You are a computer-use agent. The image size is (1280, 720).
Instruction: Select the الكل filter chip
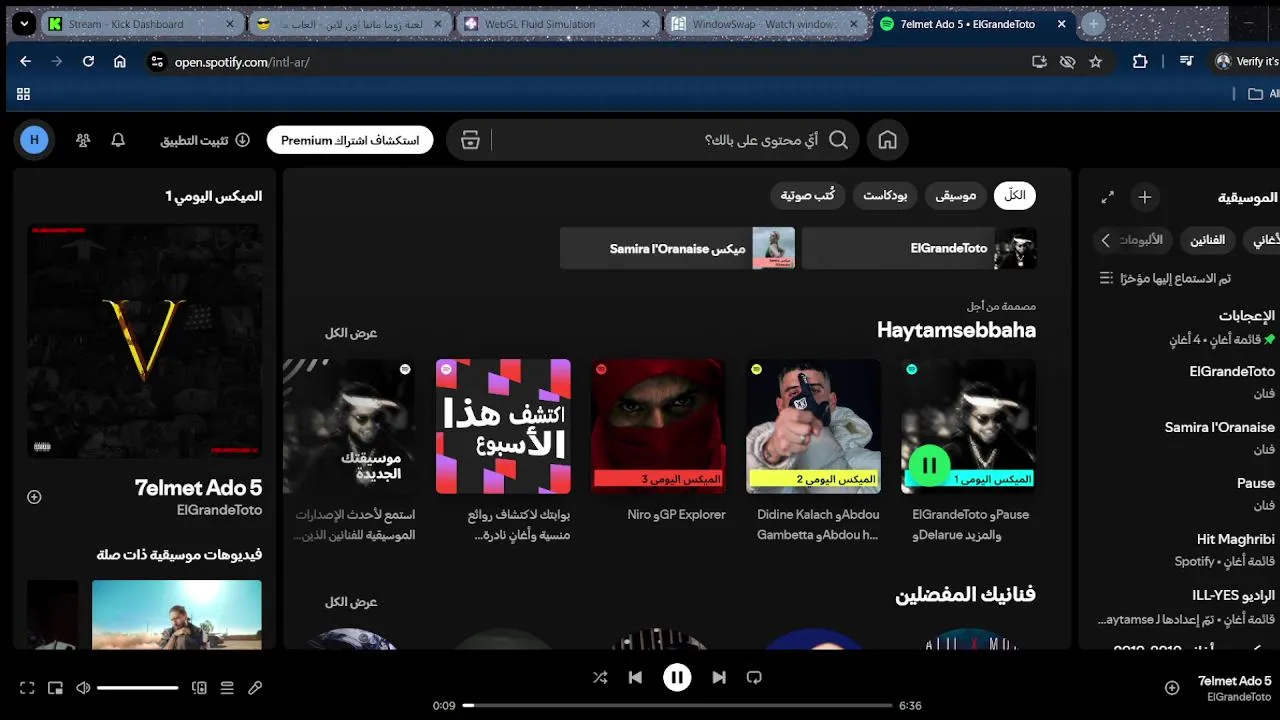click(x=1015, y=196)
